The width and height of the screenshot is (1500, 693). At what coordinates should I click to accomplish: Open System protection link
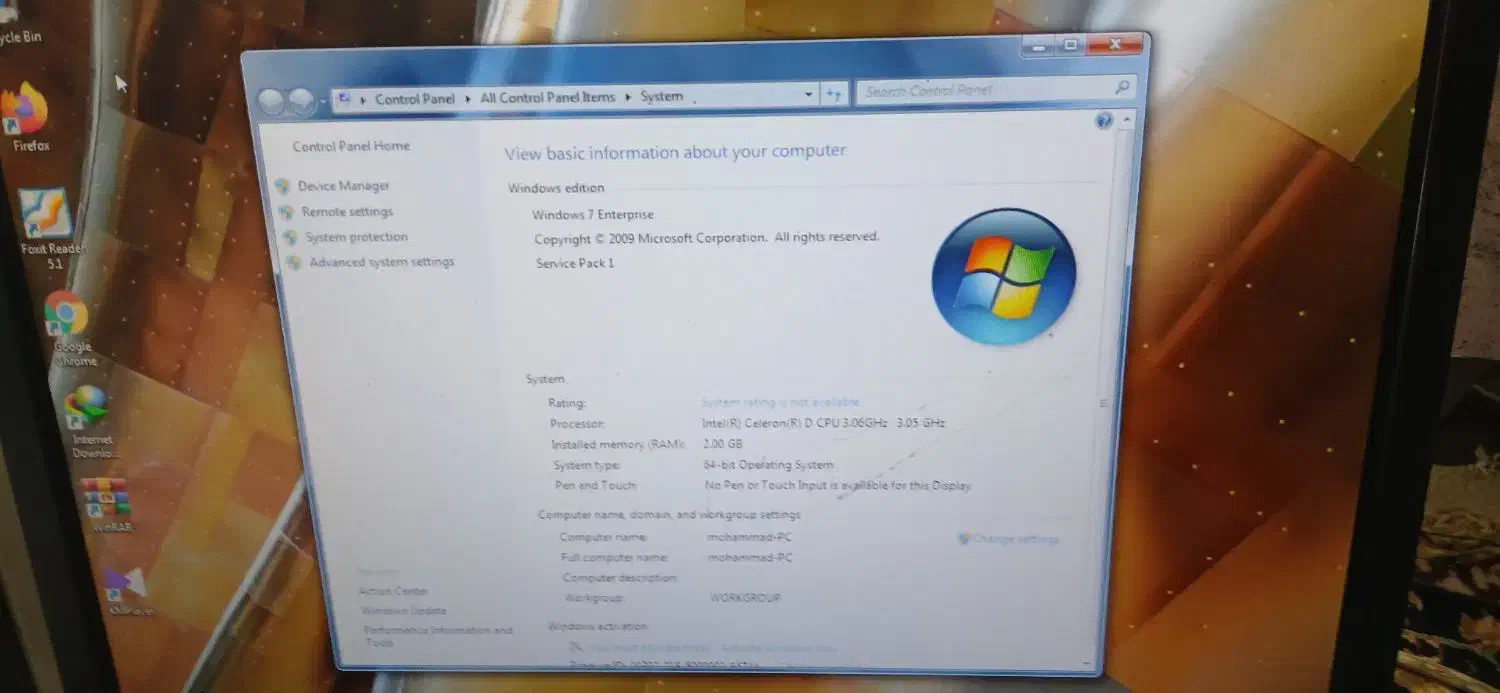357,238
